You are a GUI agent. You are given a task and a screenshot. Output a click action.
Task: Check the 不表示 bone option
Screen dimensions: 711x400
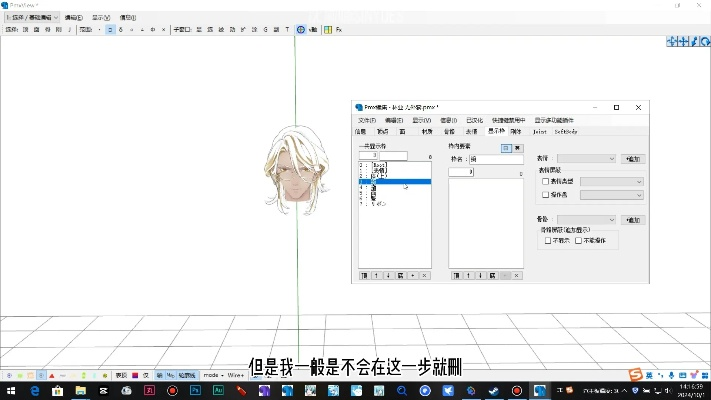(548, 240)
